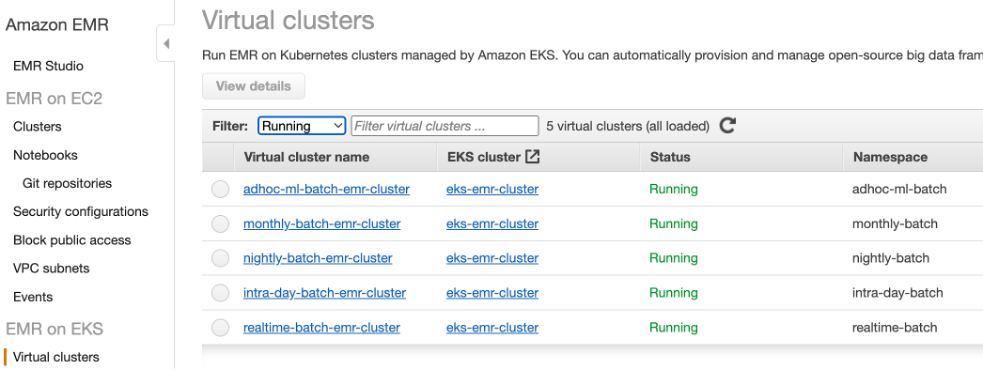
Task: Click the Filter virtual clusters input field
Action: point(444,126)
